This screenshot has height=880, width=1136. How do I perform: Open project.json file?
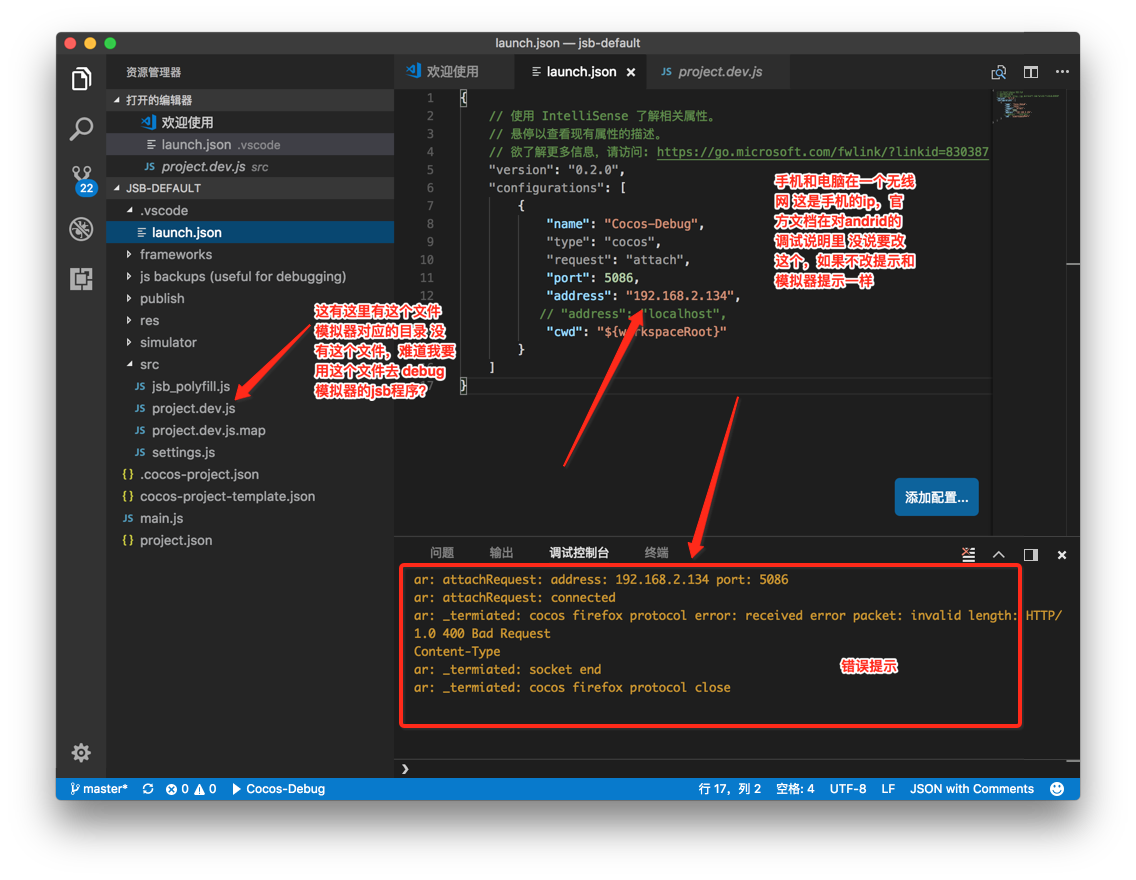coord(250,540)
